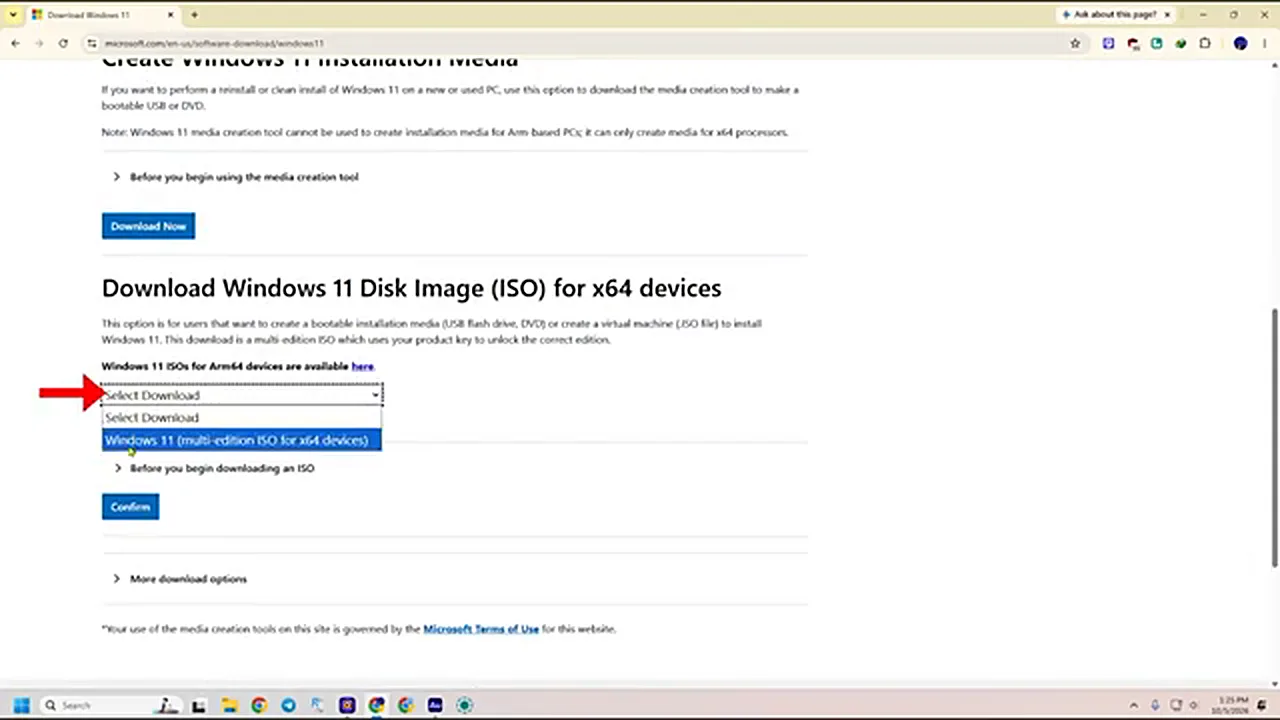Viewport: 1280px width, 720px height.
Task: Switch to Download Windows 11 tab
Action: coord(98,15)
